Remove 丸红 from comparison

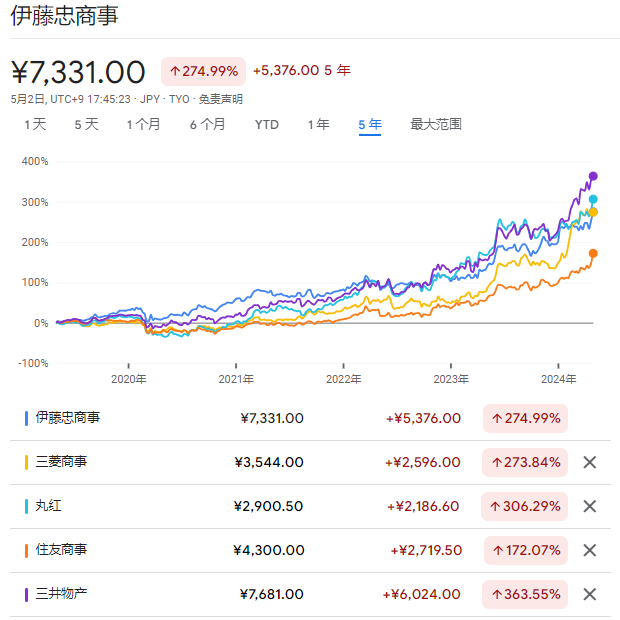click(x=589, y=506)
